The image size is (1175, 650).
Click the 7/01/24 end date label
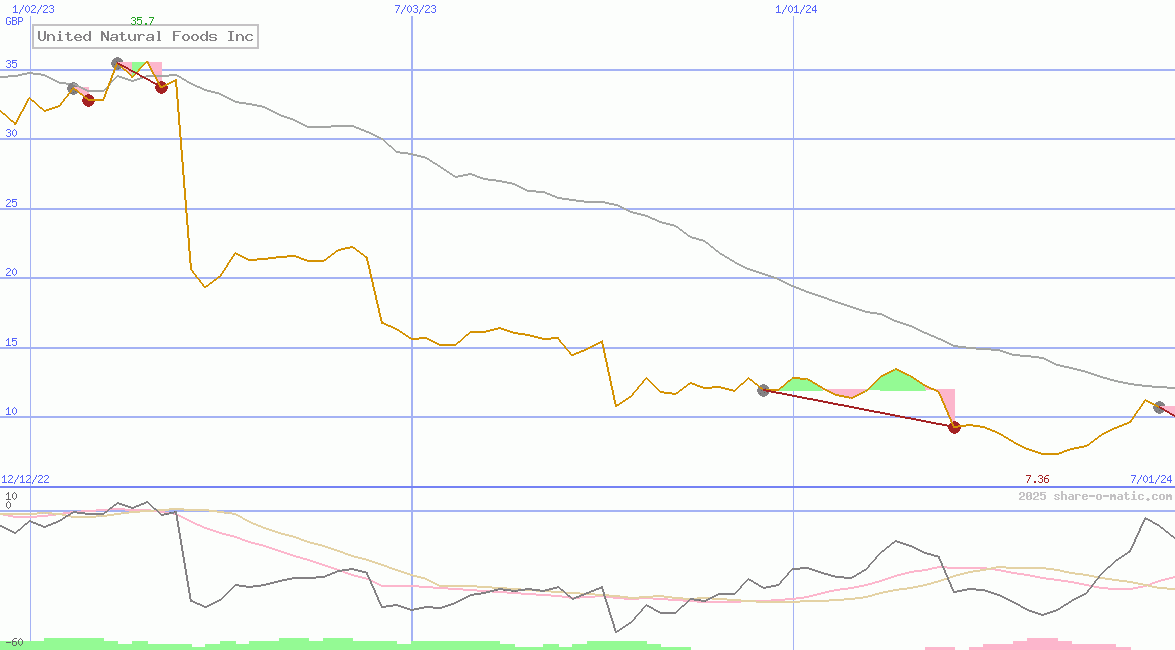point(1150,479)
